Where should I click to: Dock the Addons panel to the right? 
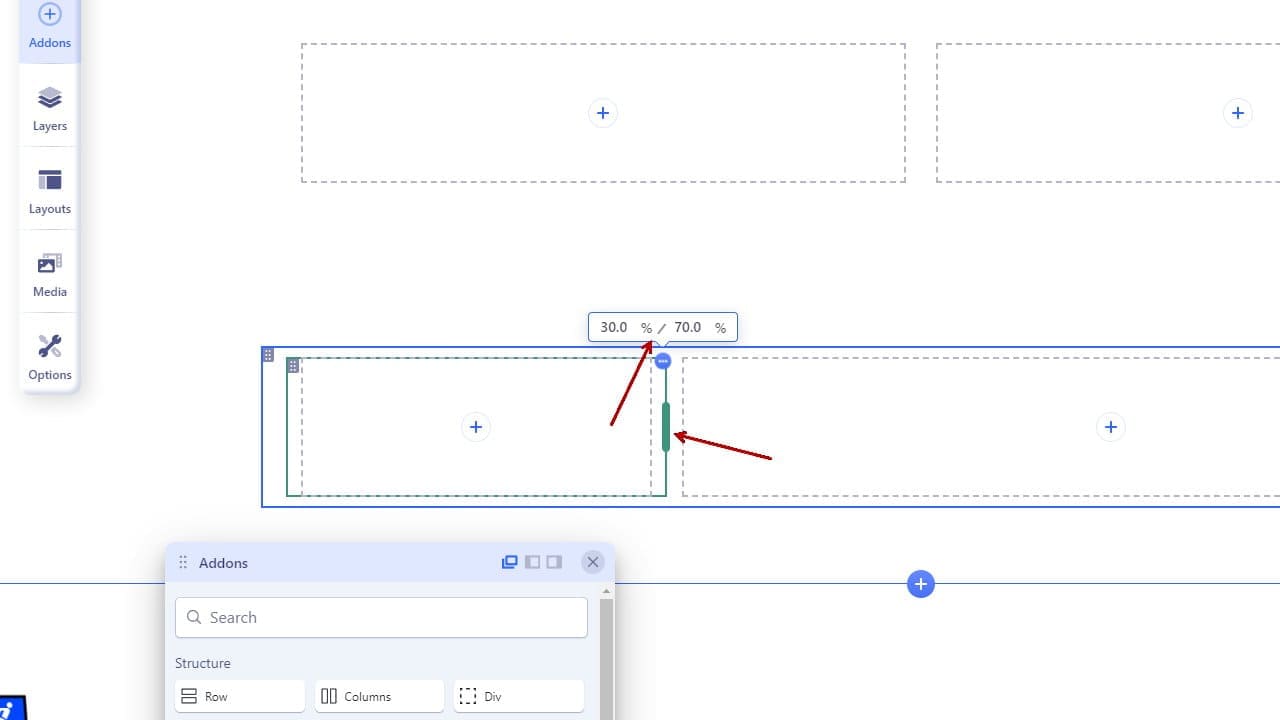pos(554,562)
